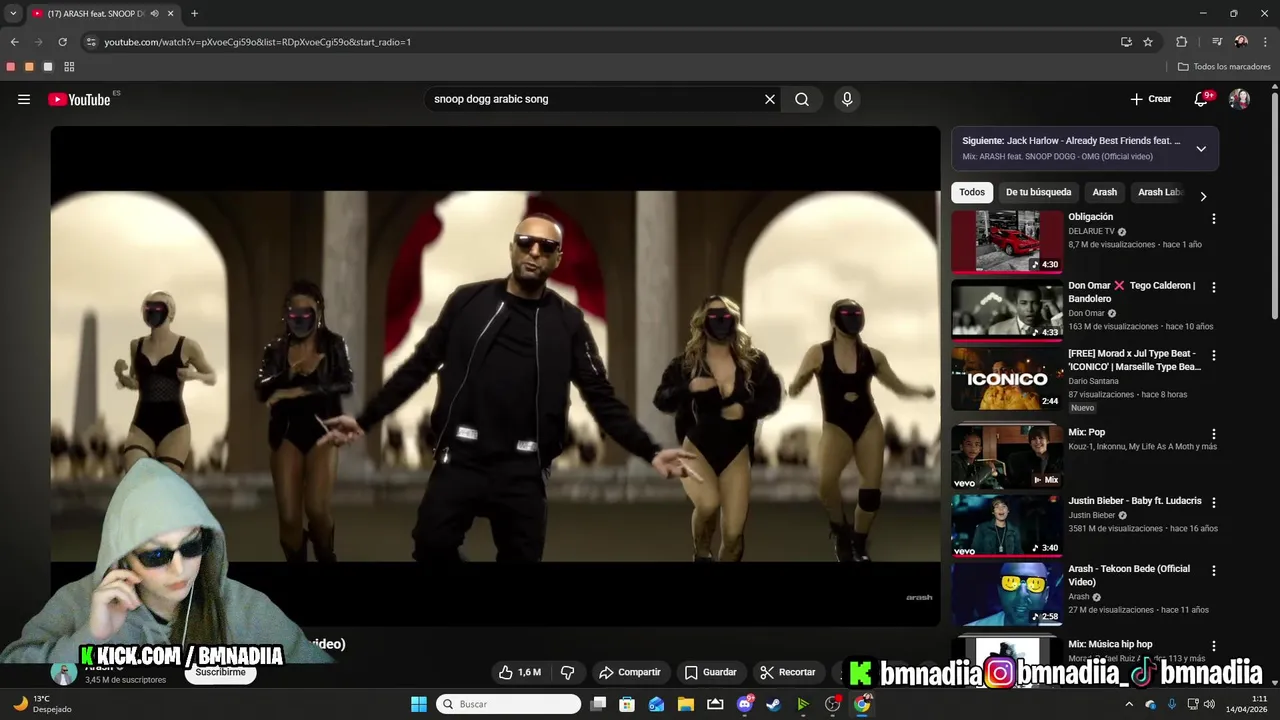Viewport: 1280px width, 720px height.
Task: Open install/cast icon in address bar
Action: (1126, 42)
